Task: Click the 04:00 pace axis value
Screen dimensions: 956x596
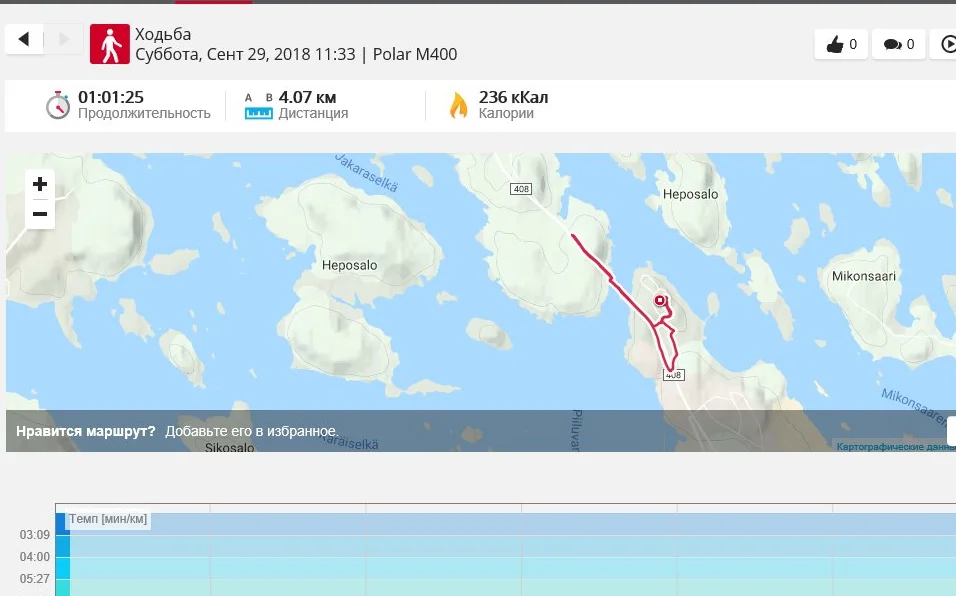Action: click(35, 557)
